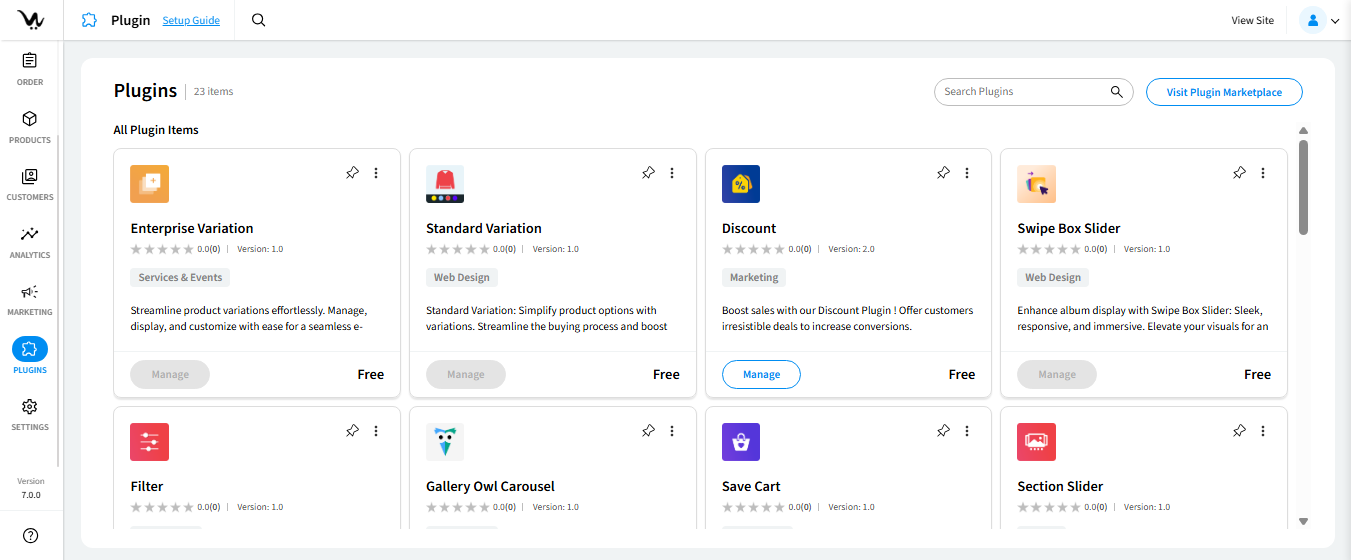Select Plugins in the sidebar
This screenshot has height=560, width=1351.
(x=30, y=355)
